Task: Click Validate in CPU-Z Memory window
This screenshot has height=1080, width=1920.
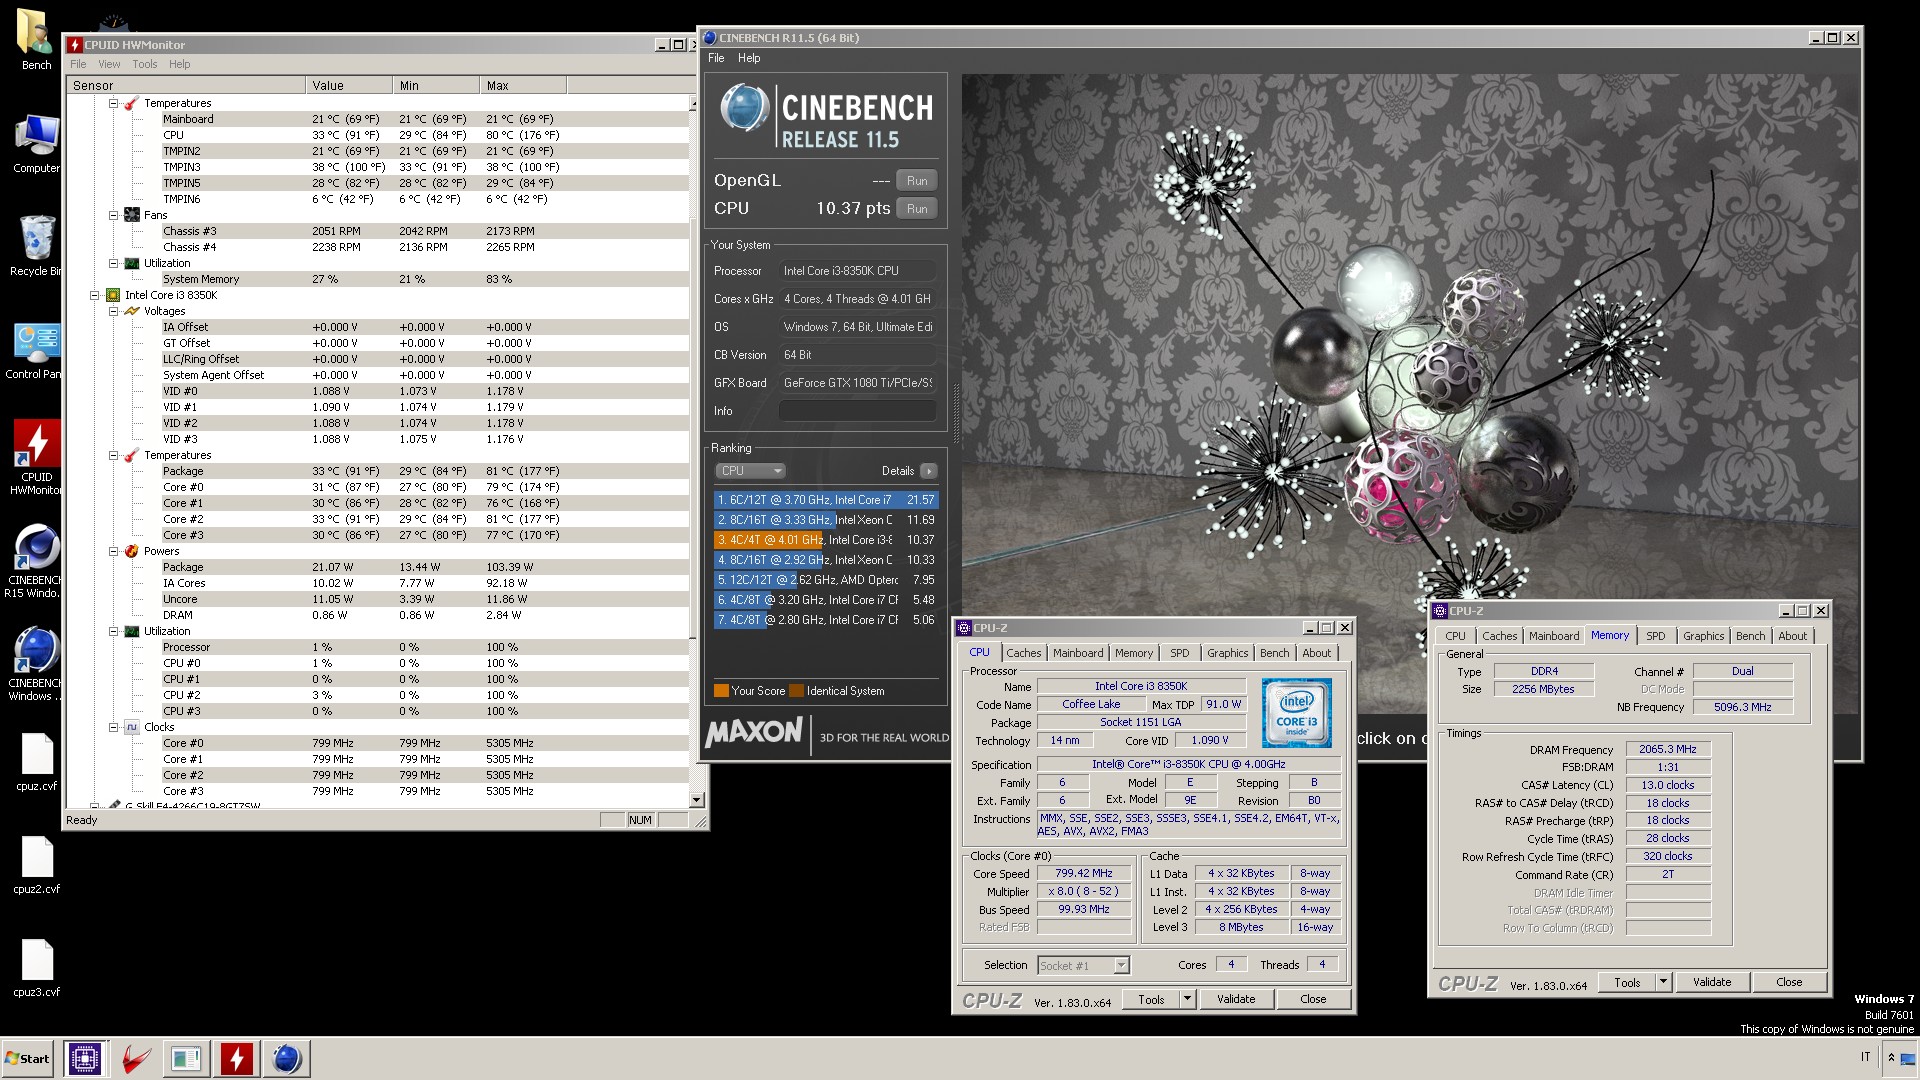Action: [1712, 982]
